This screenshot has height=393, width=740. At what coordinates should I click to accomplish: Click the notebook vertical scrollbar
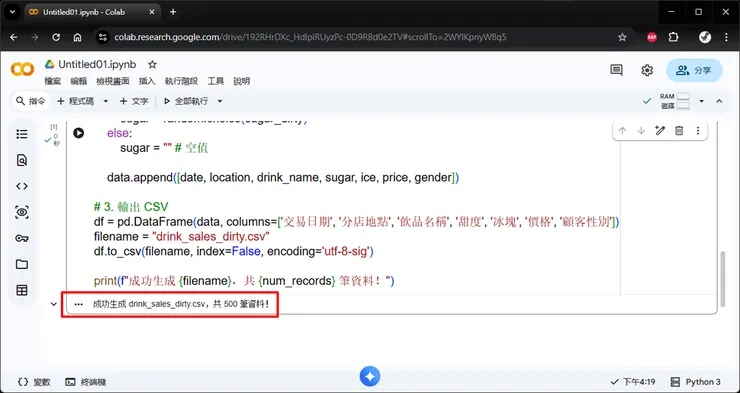[722, 279]
